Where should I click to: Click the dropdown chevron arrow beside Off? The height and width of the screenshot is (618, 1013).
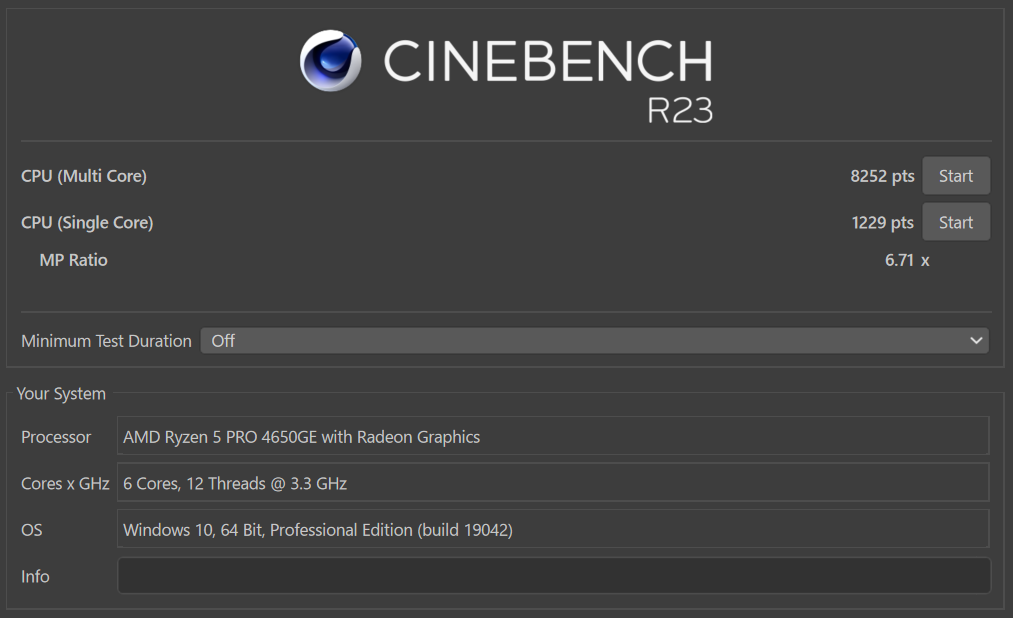(976, 340)
